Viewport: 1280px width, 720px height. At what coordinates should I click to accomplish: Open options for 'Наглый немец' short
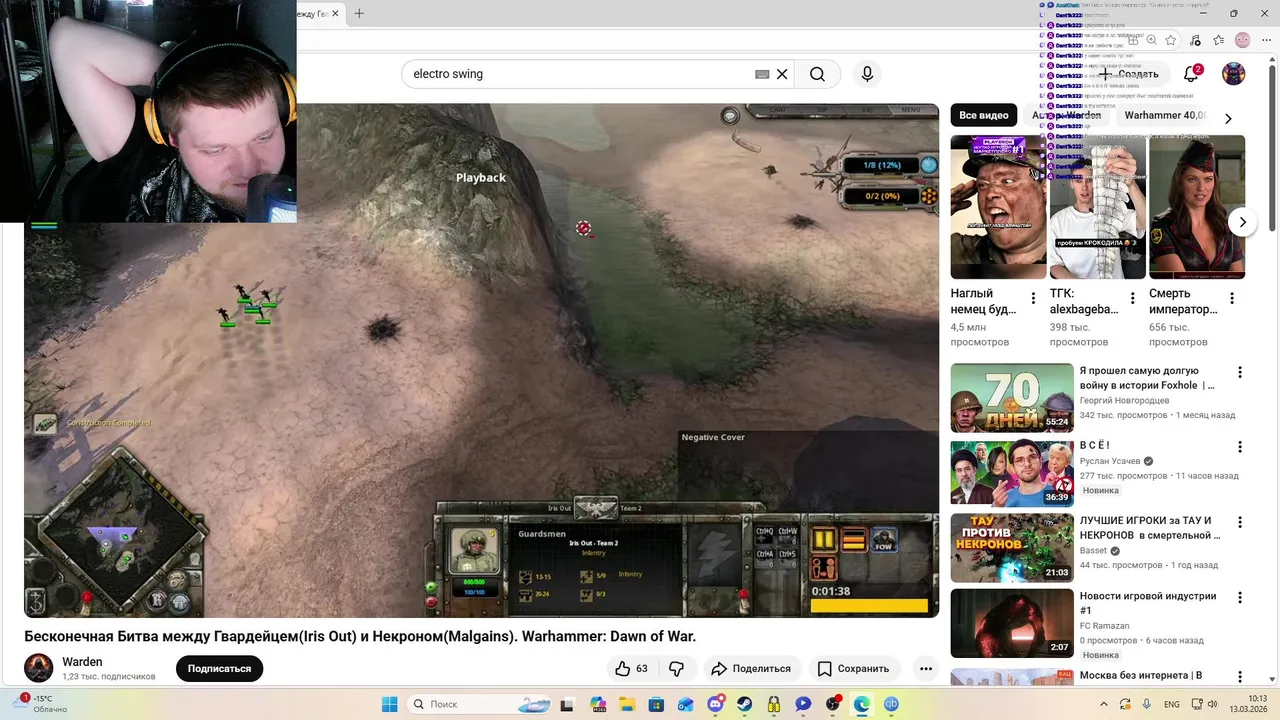pos(1033,298)
